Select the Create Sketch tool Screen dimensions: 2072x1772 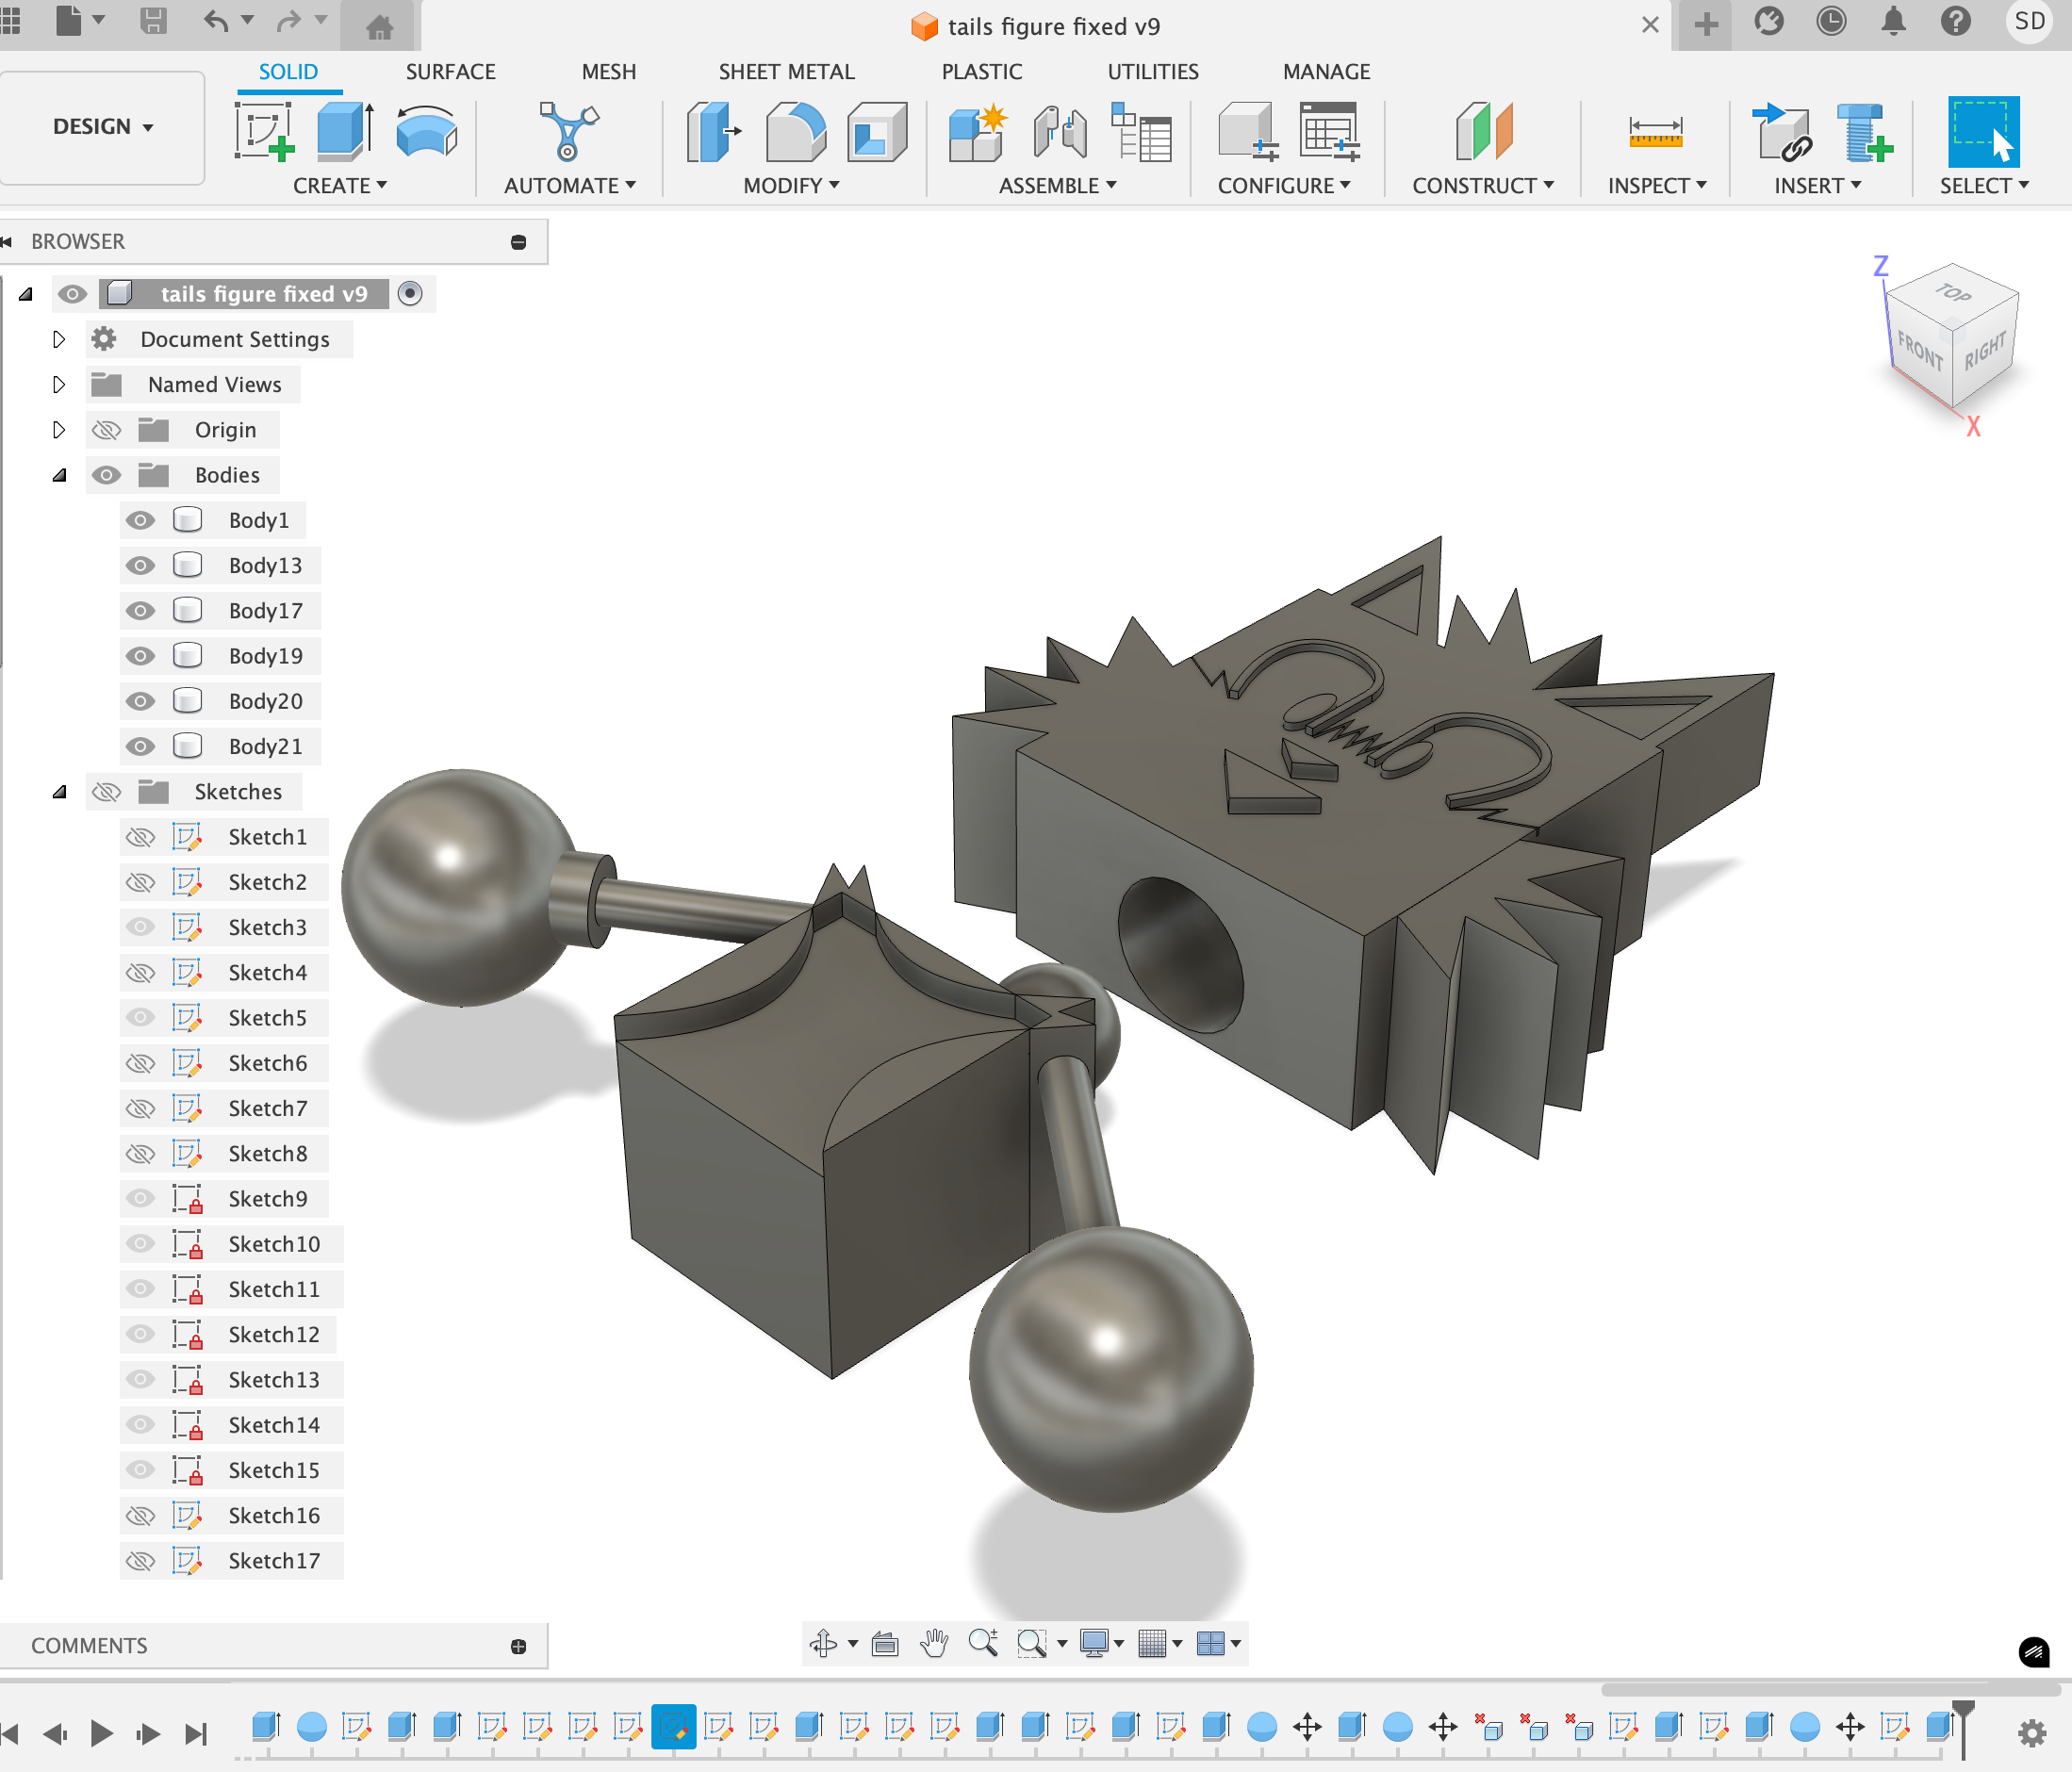tap(263, 132)
